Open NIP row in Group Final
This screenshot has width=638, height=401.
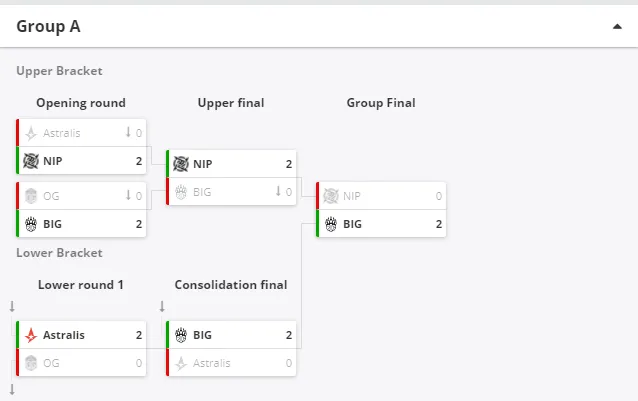point(381,196)
